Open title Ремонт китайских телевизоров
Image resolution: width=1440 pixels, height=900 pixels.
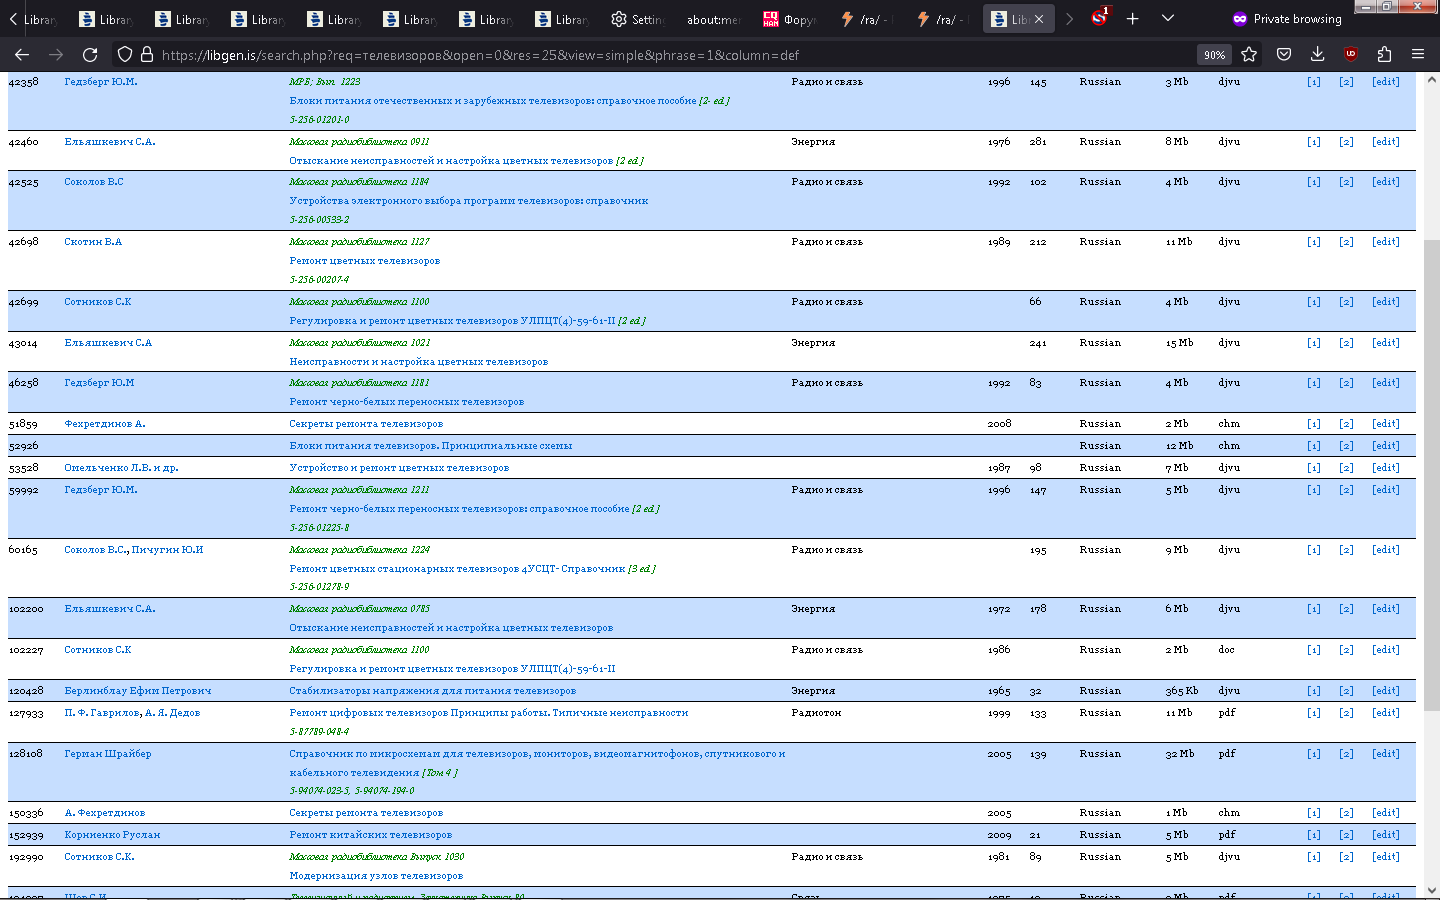[370, 835]
